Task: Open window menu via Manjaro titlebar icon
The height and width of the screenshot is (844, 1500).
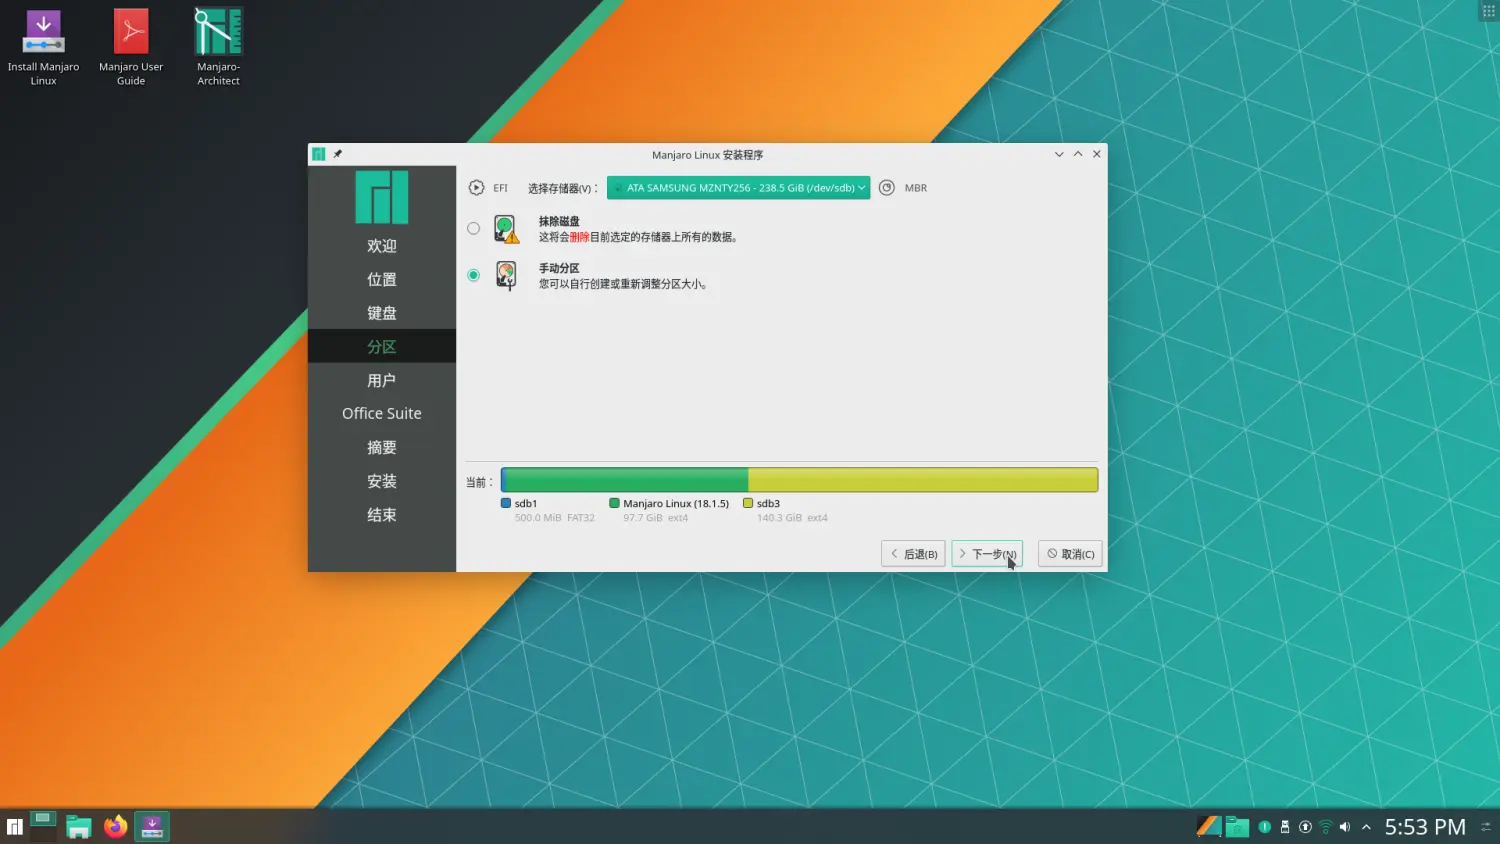Action: (x=319, y=154)
